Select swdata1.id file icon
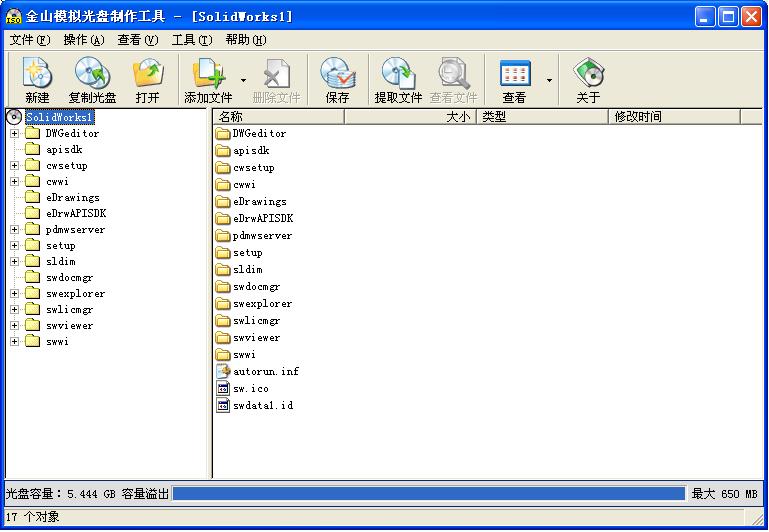769x532 pixels. click(x=223, y=405)
